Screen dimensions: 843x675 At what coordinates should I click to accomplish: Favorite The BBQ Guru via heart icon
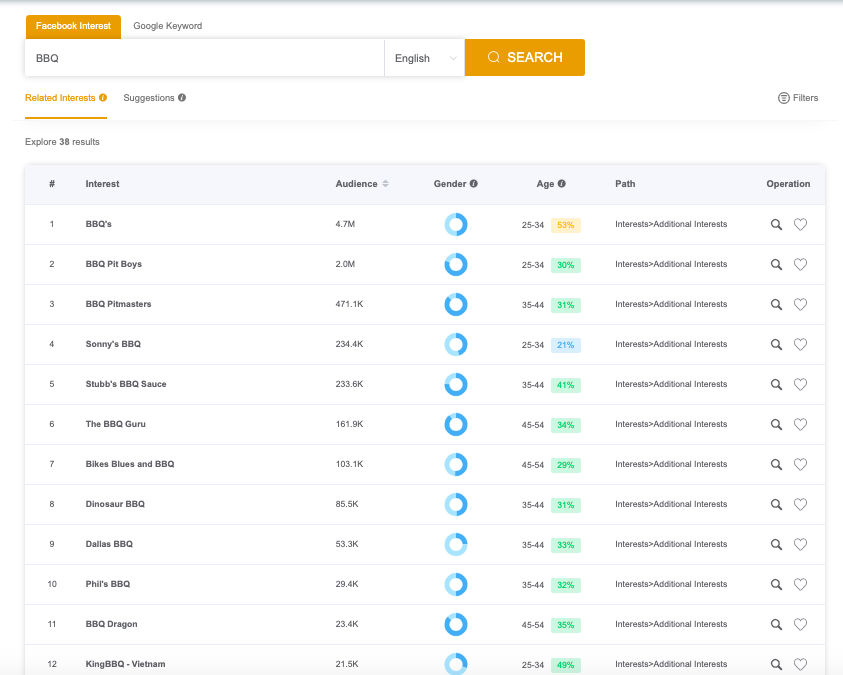tap(801, 425)
